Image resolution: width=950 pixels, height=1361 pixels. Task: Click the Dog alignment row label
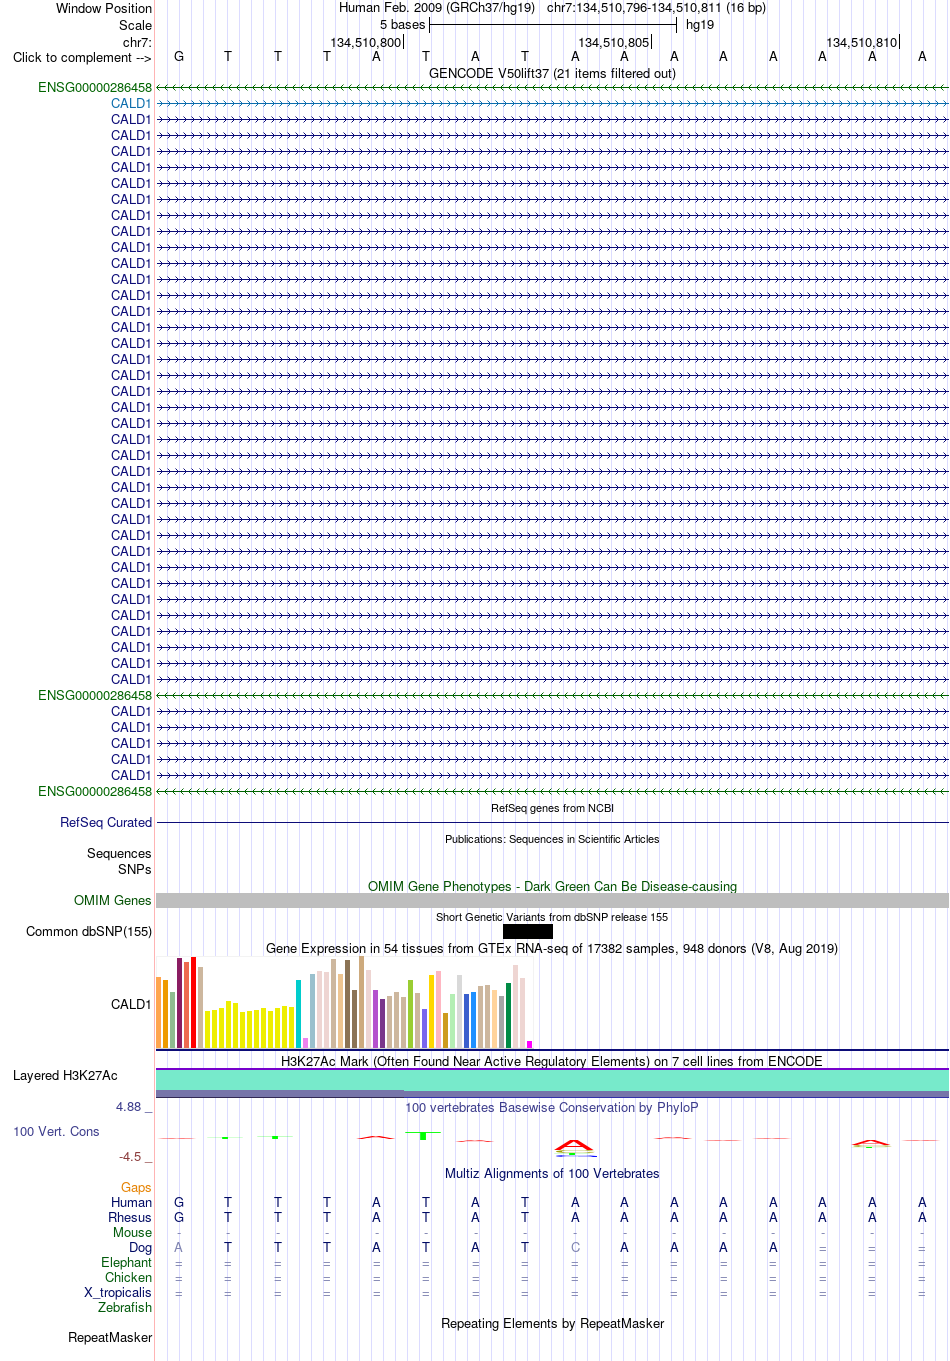(140, 1247)
